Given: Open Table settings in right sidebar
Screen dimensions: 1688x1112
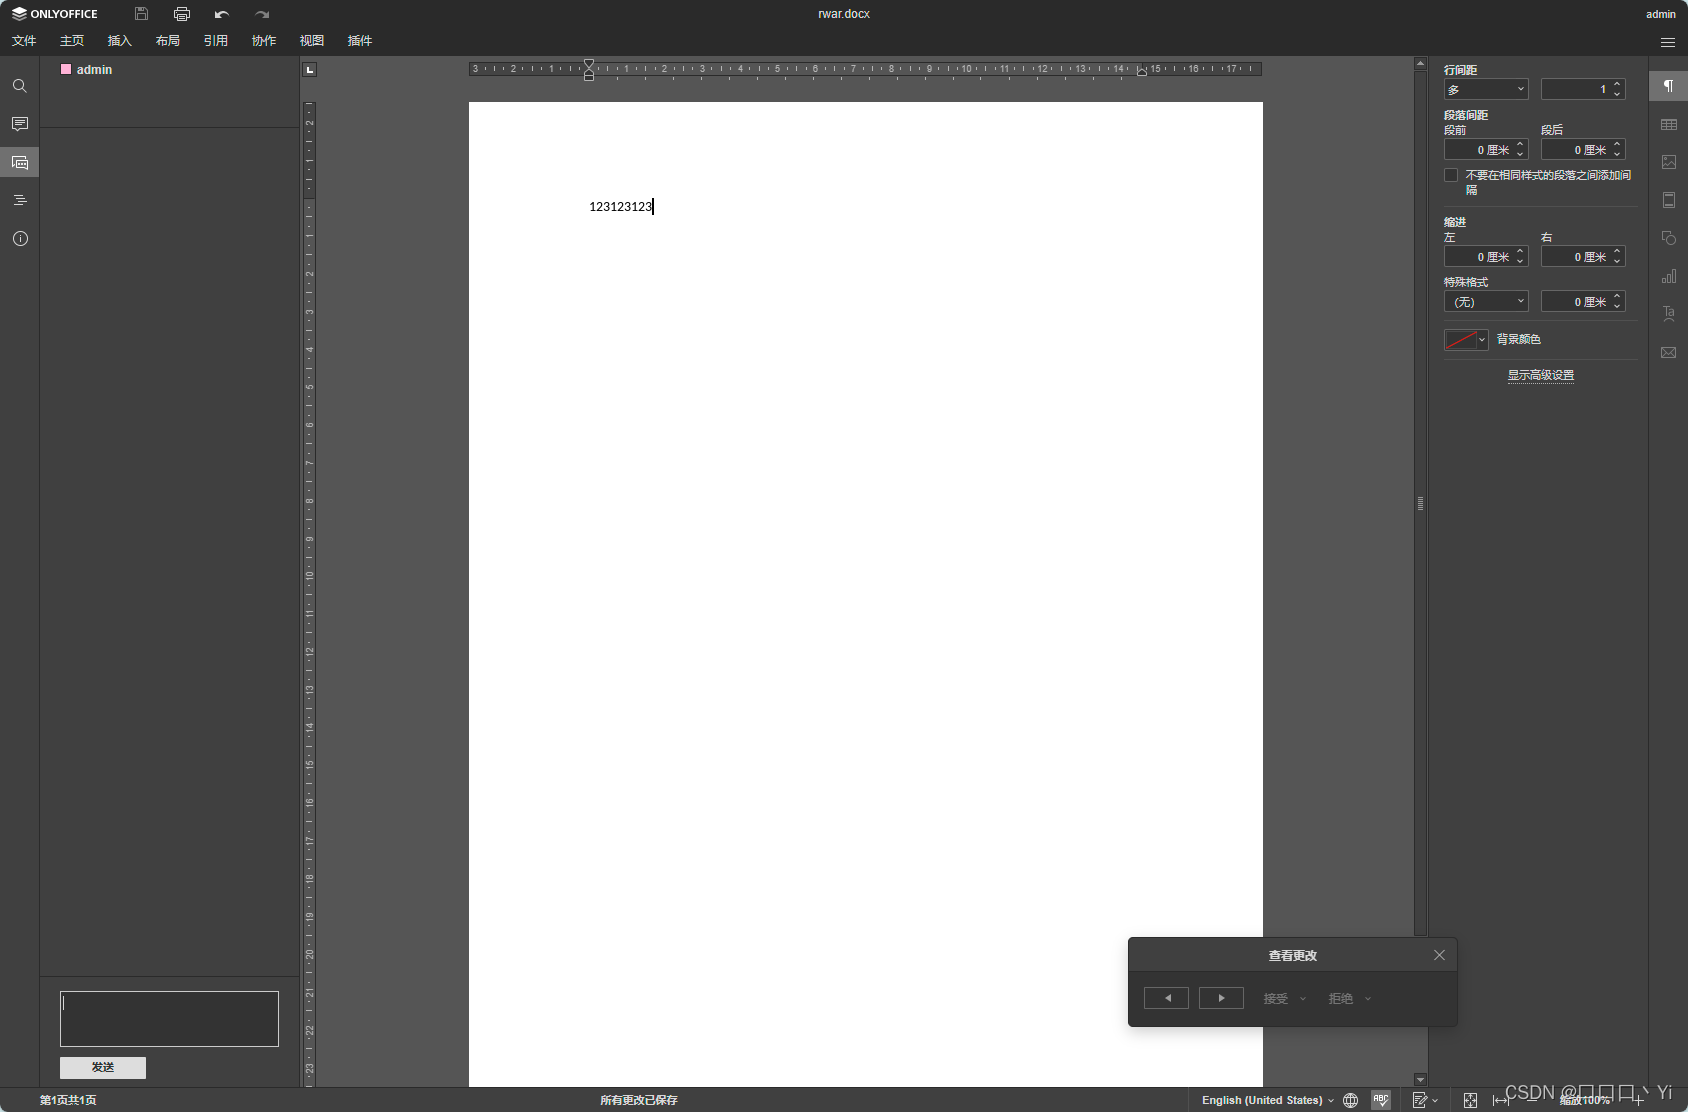Looking at the screenshot, I should 1668,124.
